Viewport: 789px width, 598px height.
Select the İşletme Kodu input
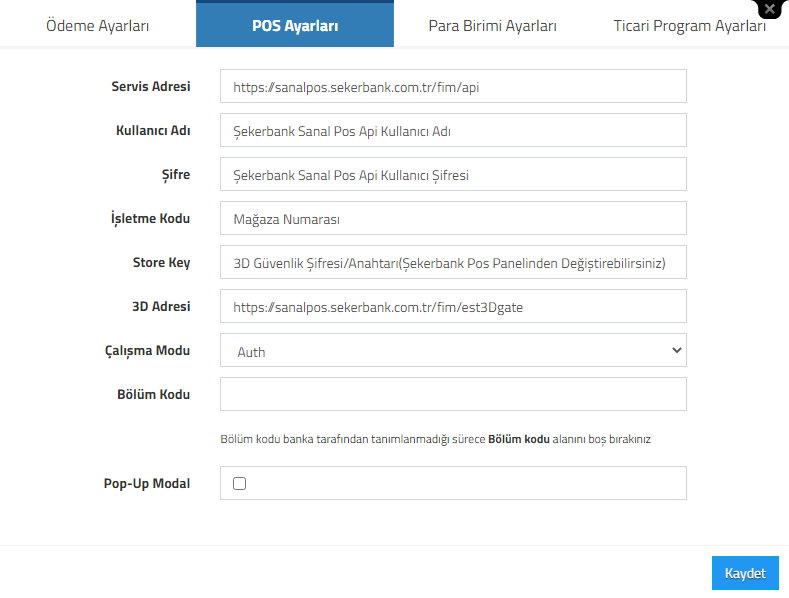coord(453,218)
